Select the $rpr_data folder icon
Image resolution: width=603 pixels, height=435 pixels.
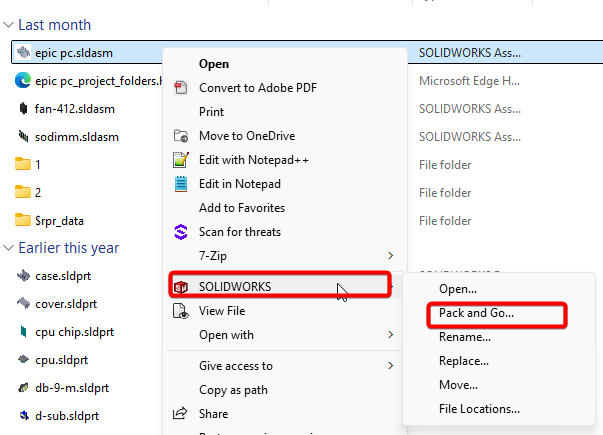23,220
